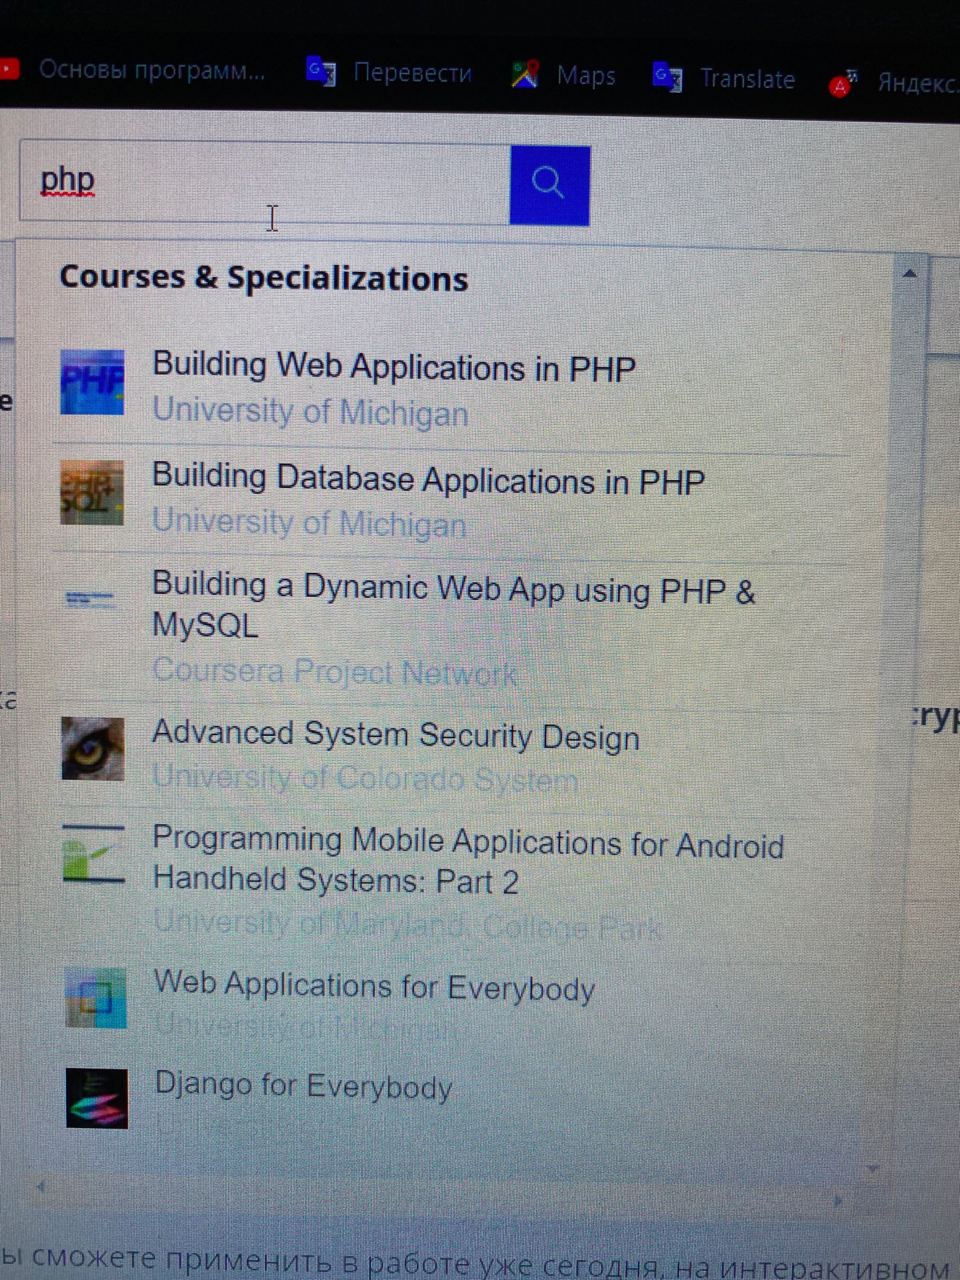The image size is (960, 1280).
Task: Open the Яндекс bookmark
Action: (x=892, y=83)
